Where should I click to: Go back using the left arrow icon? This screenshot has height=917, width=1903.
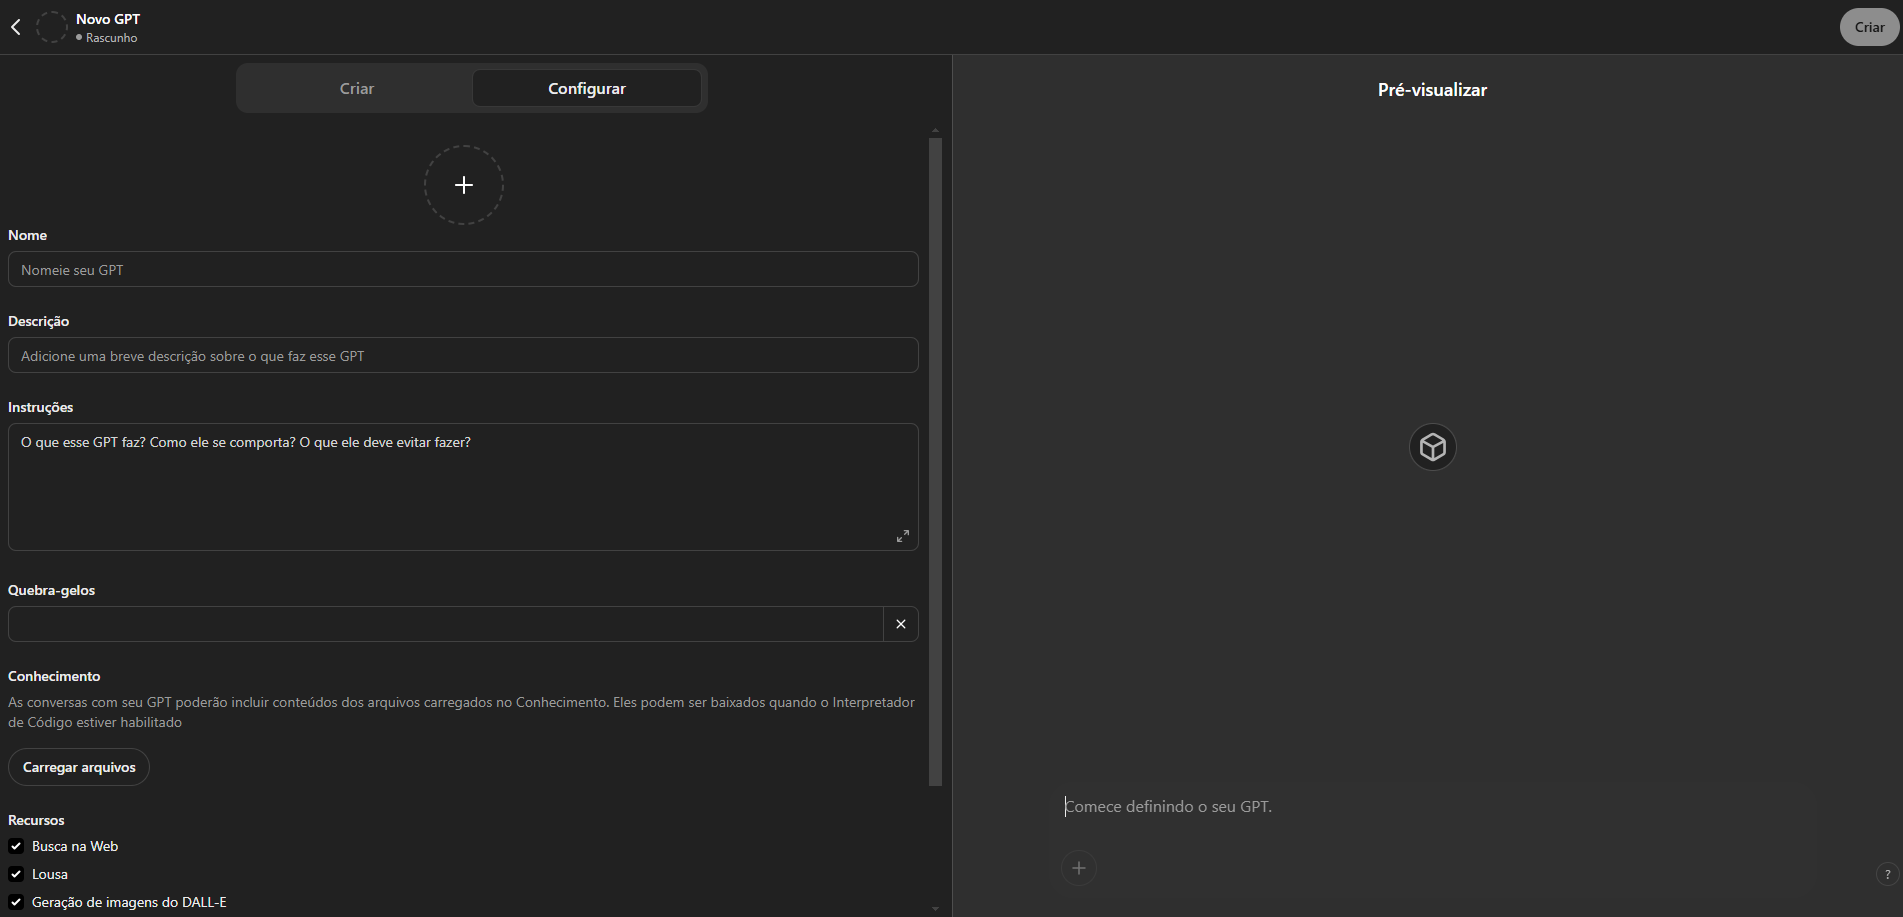point(15,27)
